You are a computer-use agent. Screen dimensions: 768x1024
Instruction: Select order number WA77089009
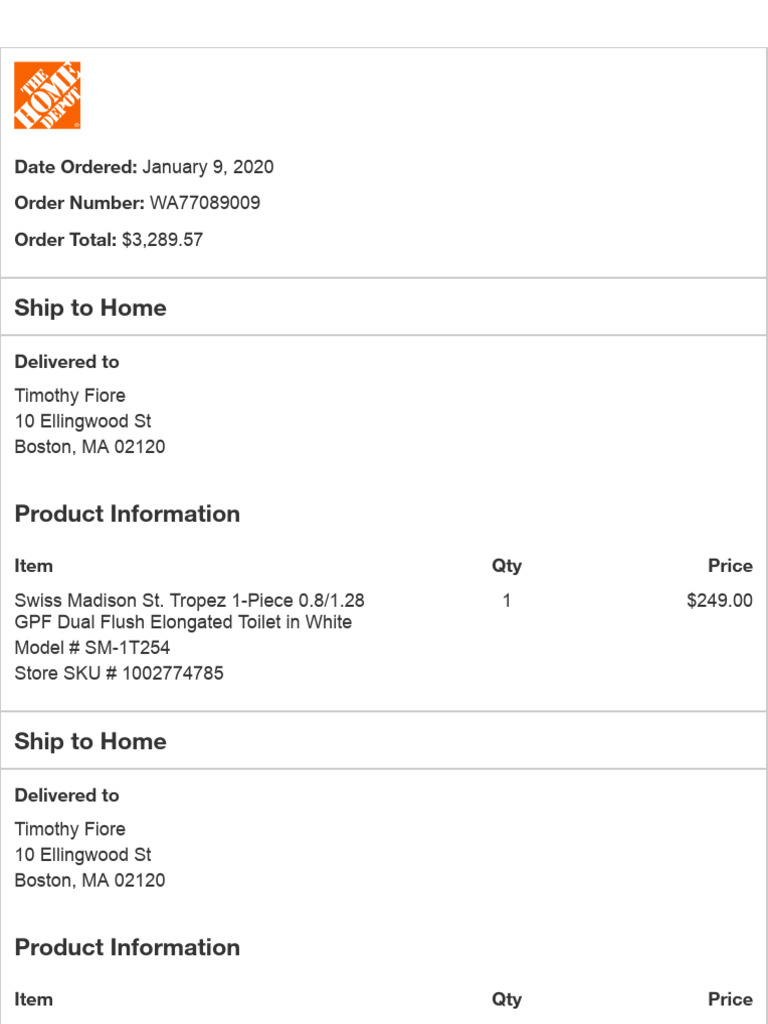point(205,203)
